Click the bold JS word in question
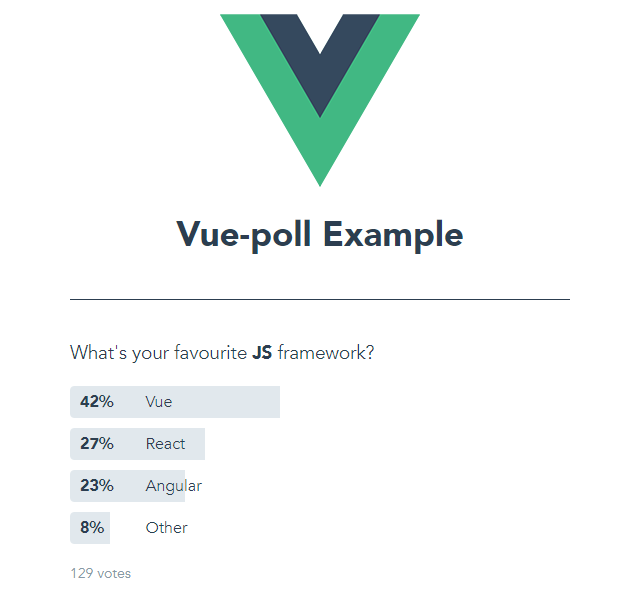This screenshot has width=644, height=597. pyautogui.click(x=262, y=353)
